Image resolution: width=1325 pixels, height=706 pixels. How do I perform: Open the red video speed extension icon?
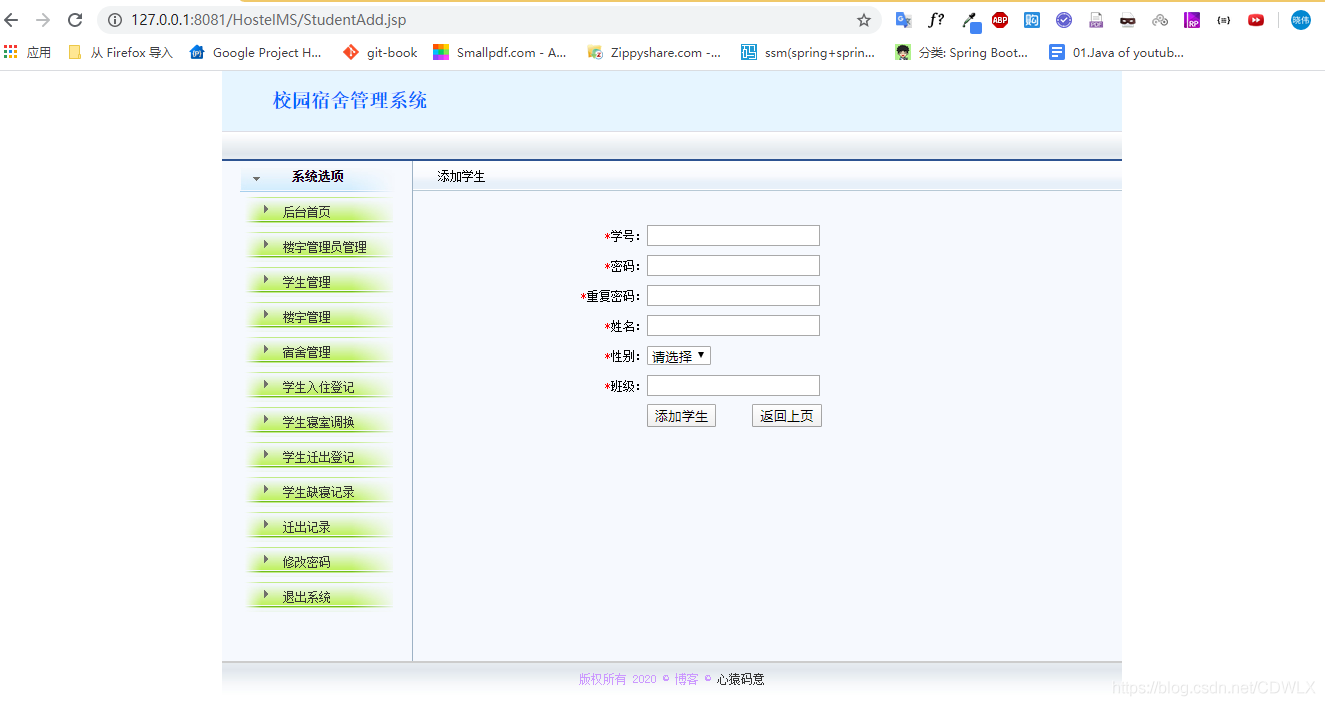point(1256,19)
